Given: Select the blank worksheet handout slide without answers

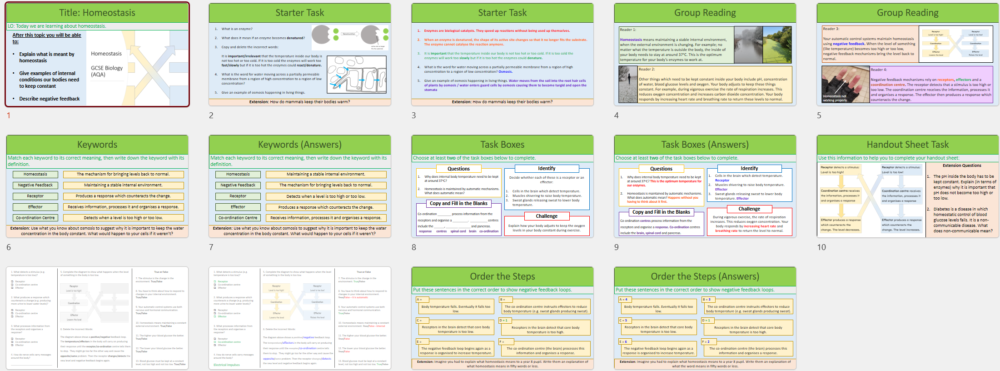Looking at the screenshot, I should click(98, 318).
